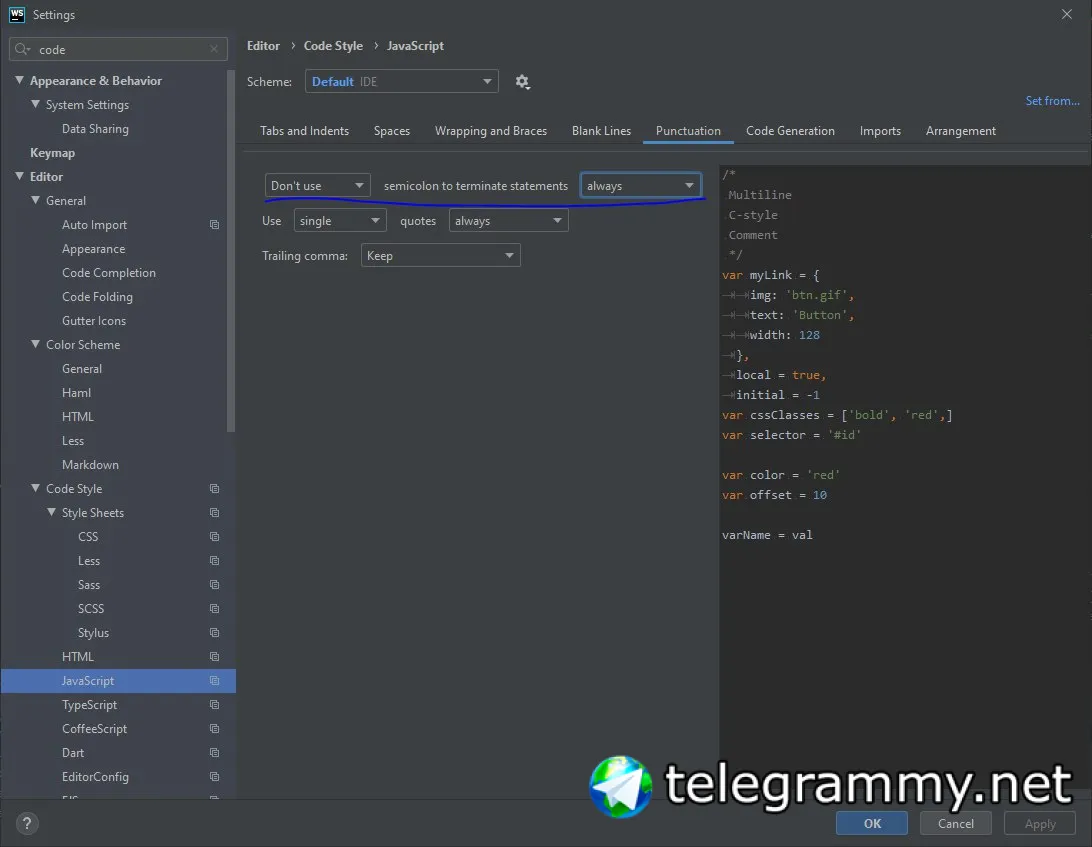The height and width of the screenshot is (847, 1092).
Task: Click the help question mark icon
Action: point(26,823)
